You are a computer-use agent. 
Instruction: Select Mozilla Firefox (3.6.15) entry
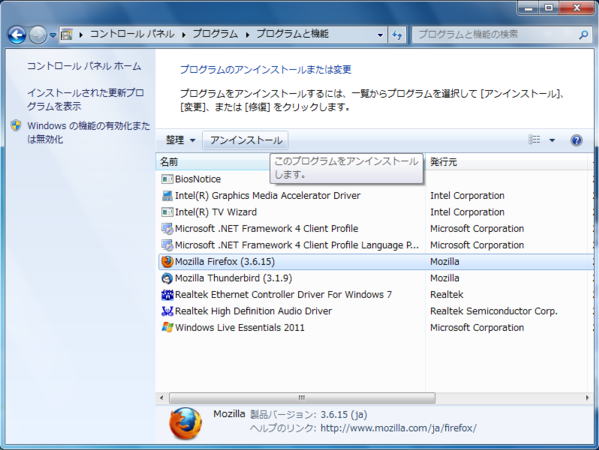225,262
